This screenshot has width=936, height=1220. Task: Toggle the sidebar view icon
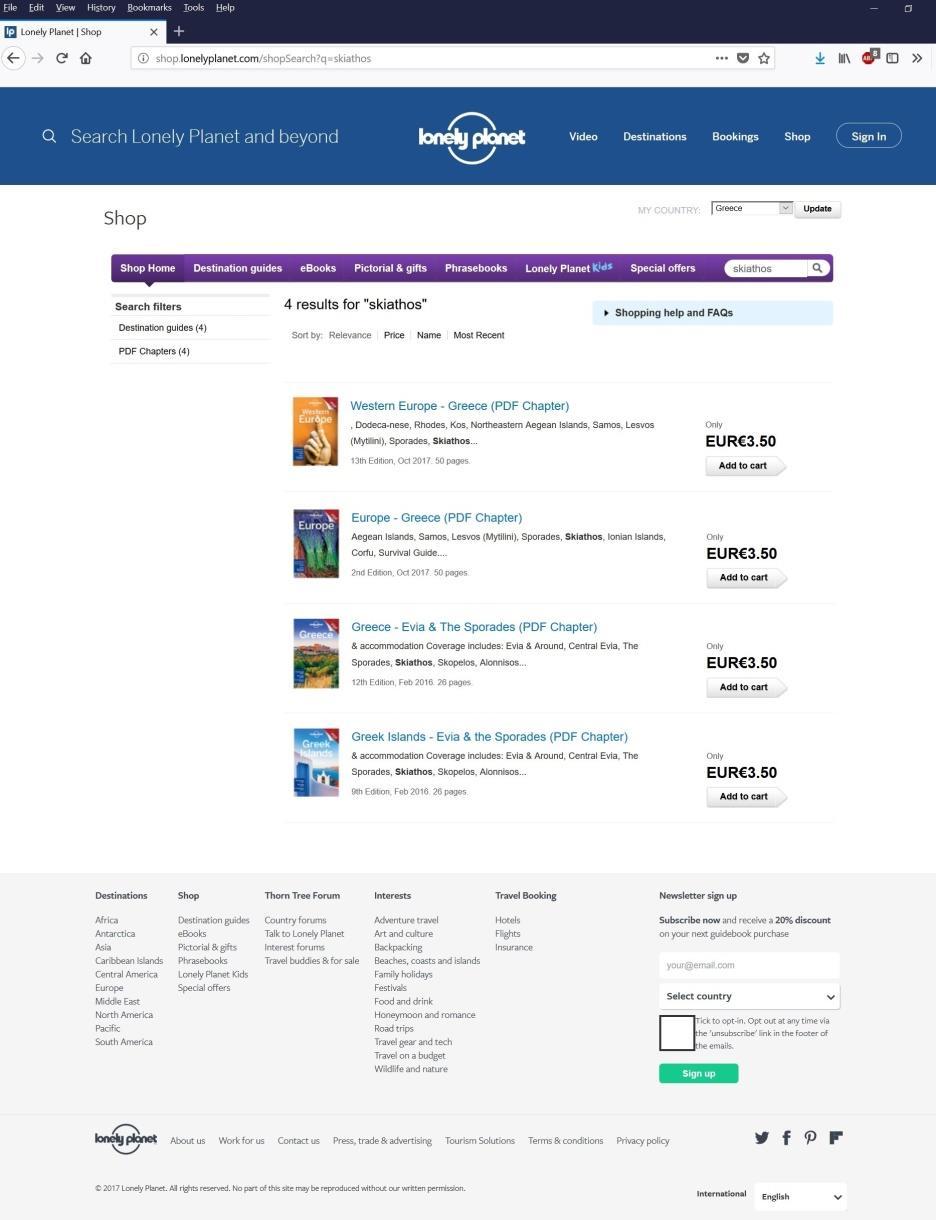[x=892, y=58]
